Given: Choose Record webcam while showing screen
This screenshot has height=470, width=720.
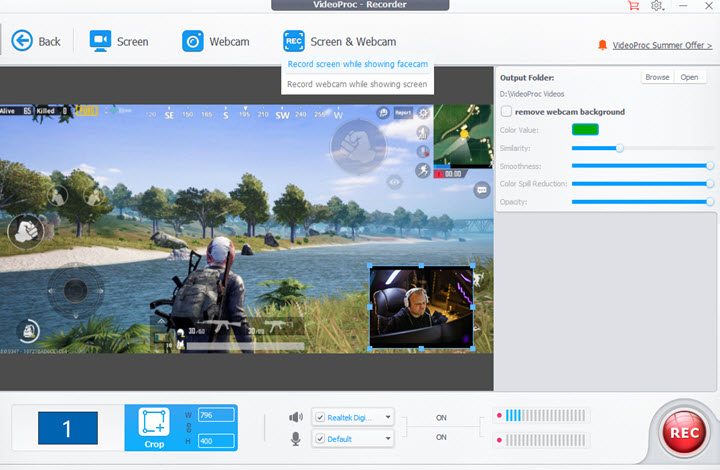Looking at the screenshot, I should (x=357, y=84).
